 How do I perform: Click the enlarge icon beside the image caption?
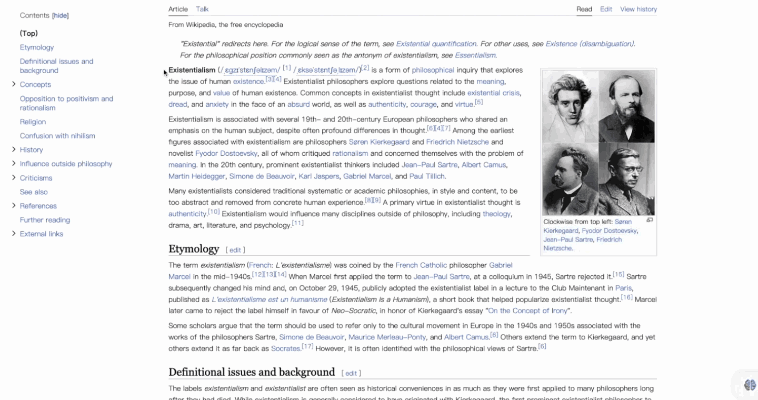point(649,220)
